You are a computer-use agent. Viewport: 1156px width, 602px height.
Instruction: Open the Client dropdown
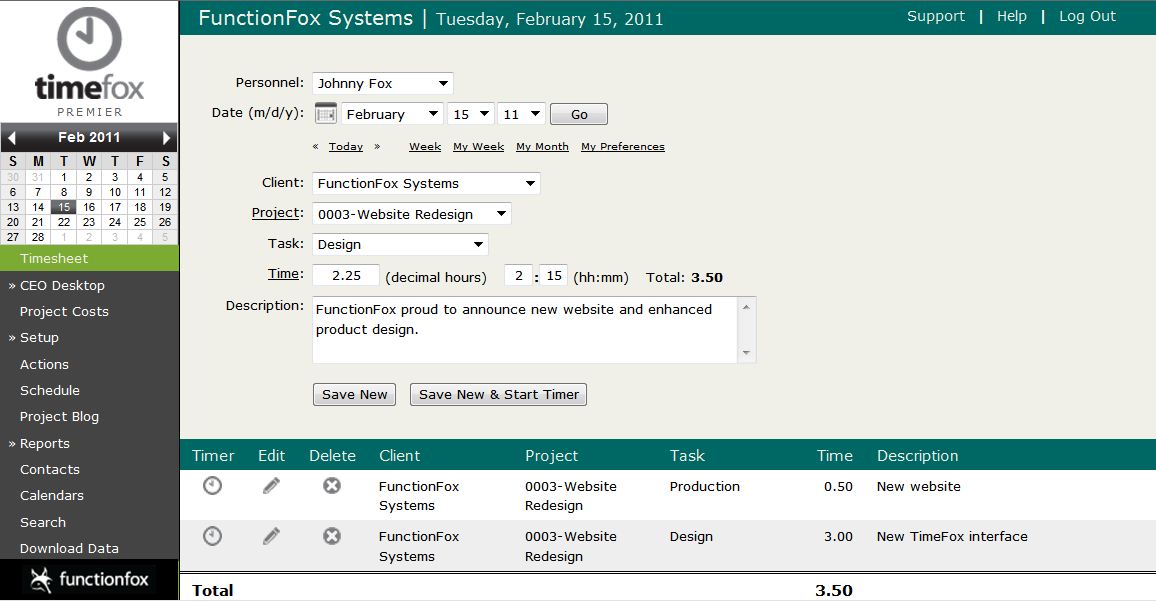tap(426, 183)
